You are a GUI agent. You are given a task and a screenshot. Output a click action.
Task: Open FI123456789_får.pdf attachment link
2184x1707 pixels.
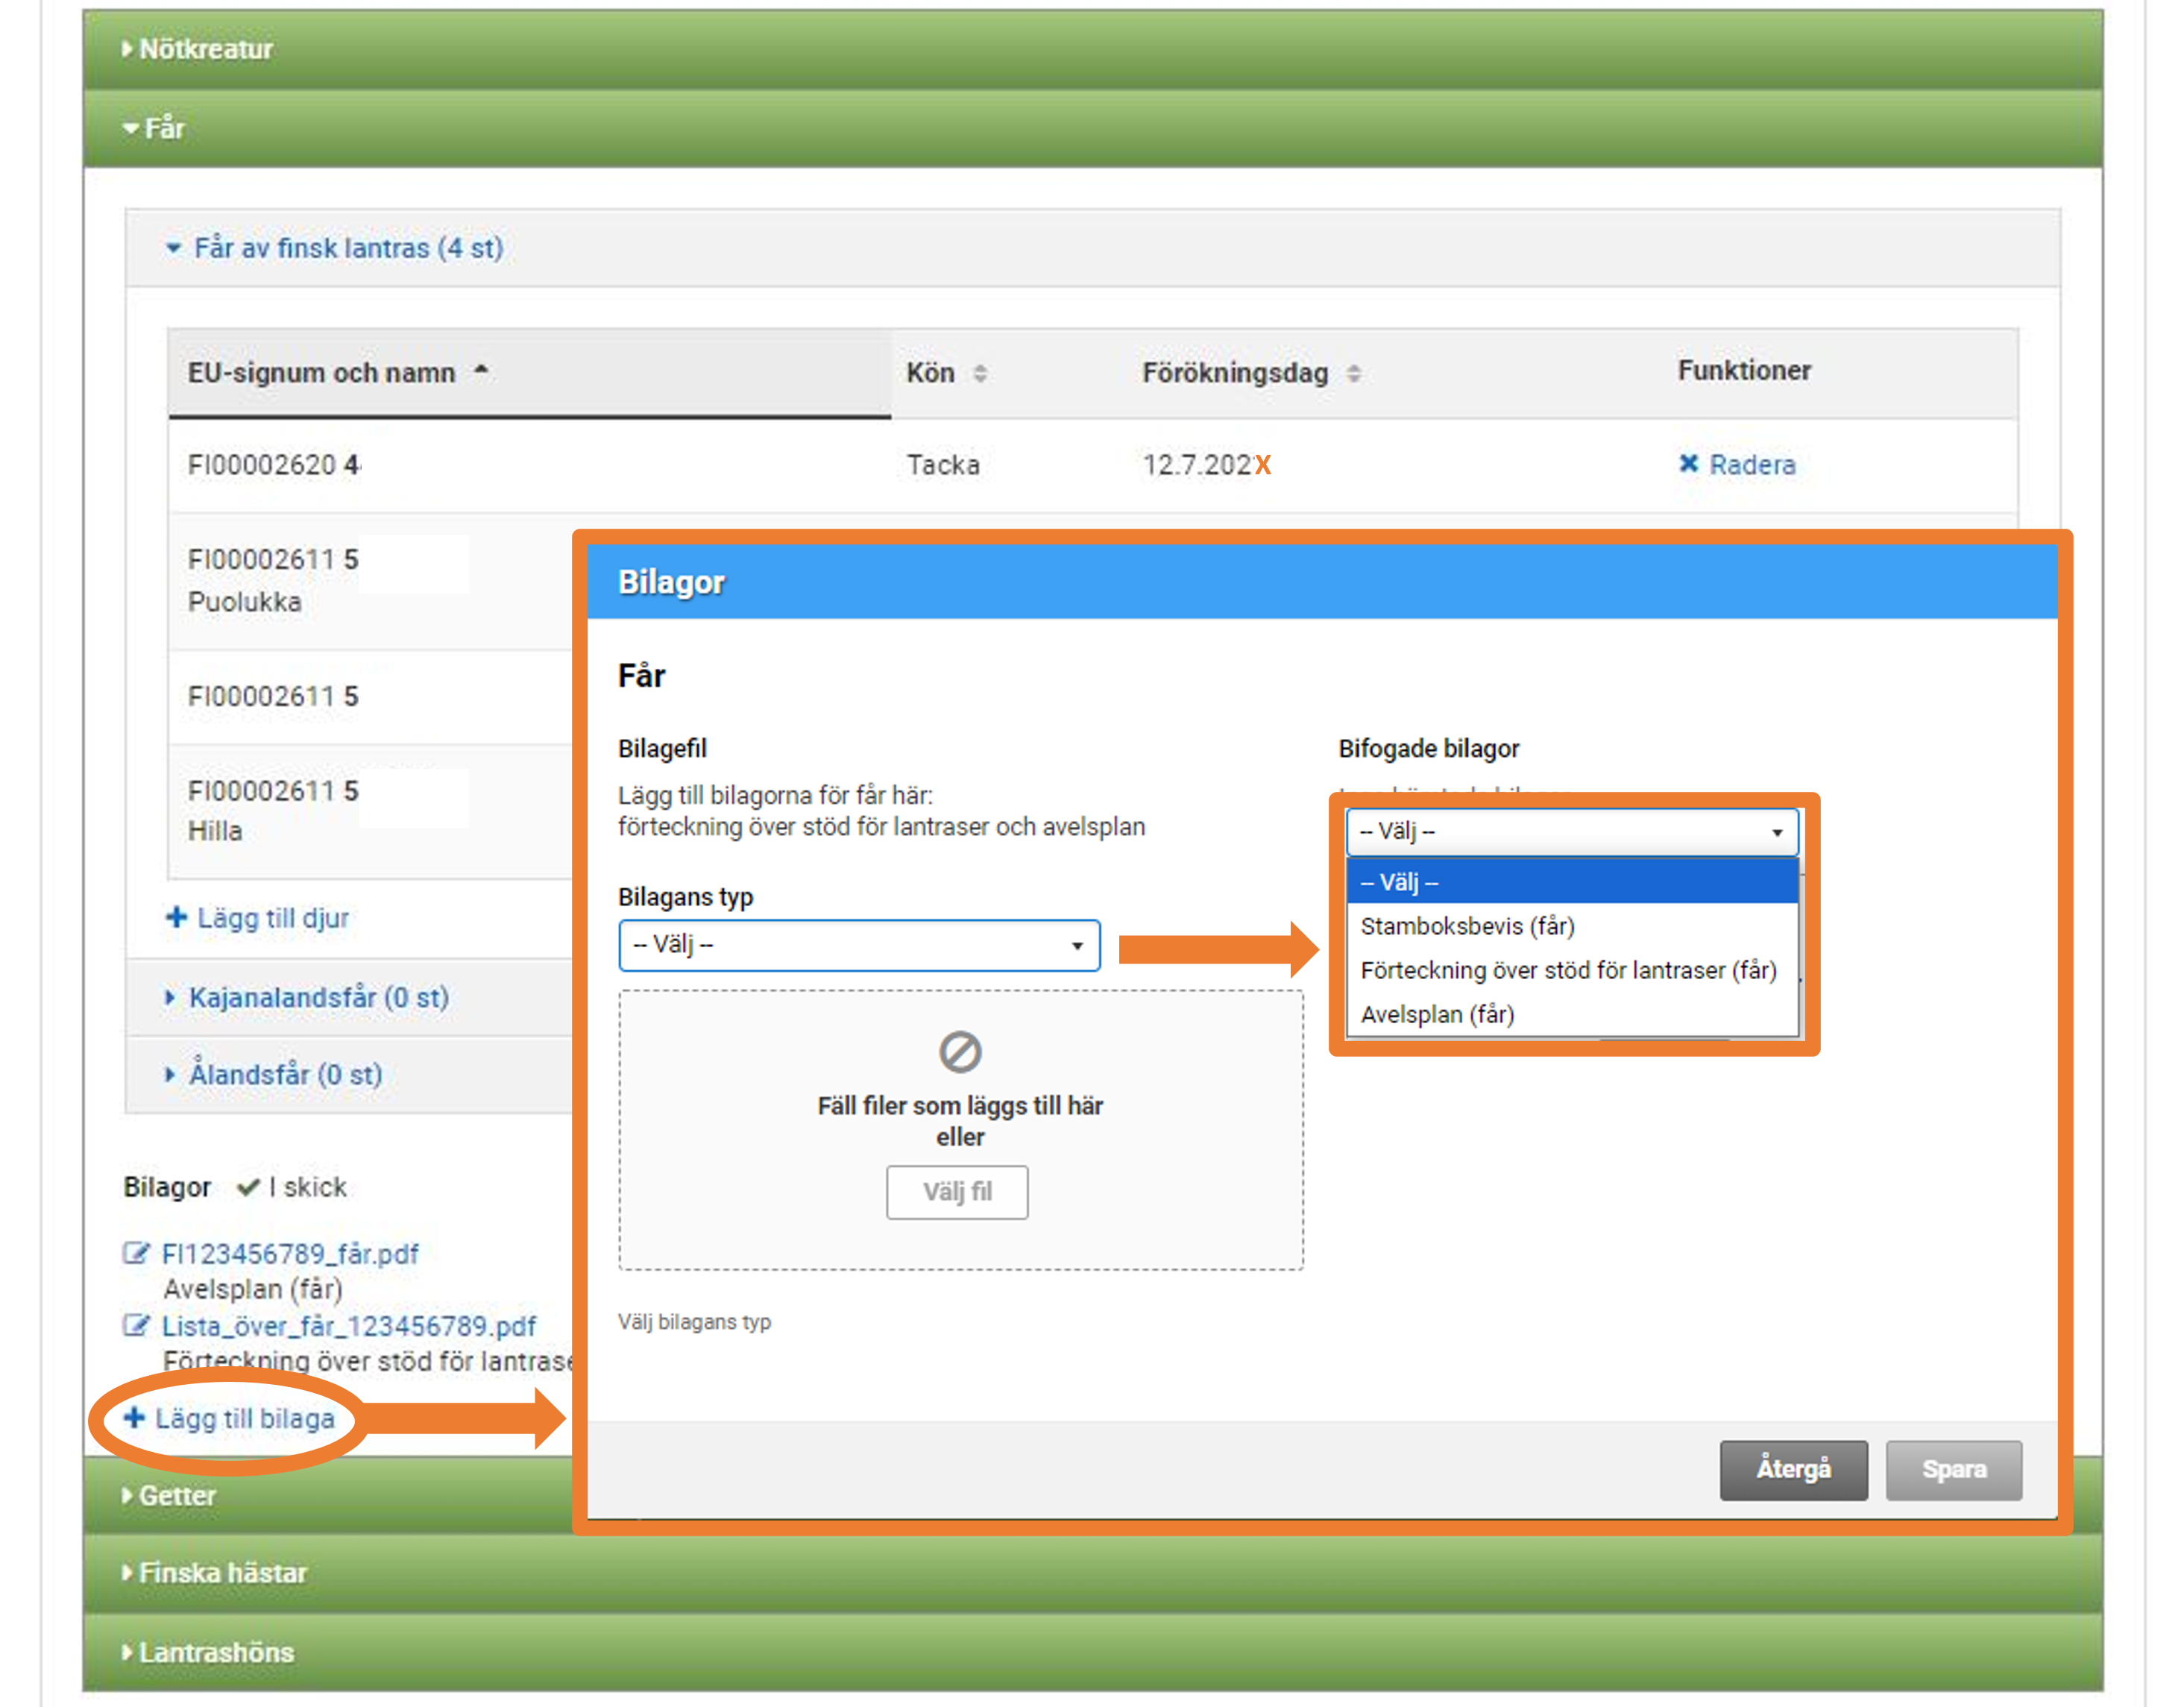(x=290, y=1253)
